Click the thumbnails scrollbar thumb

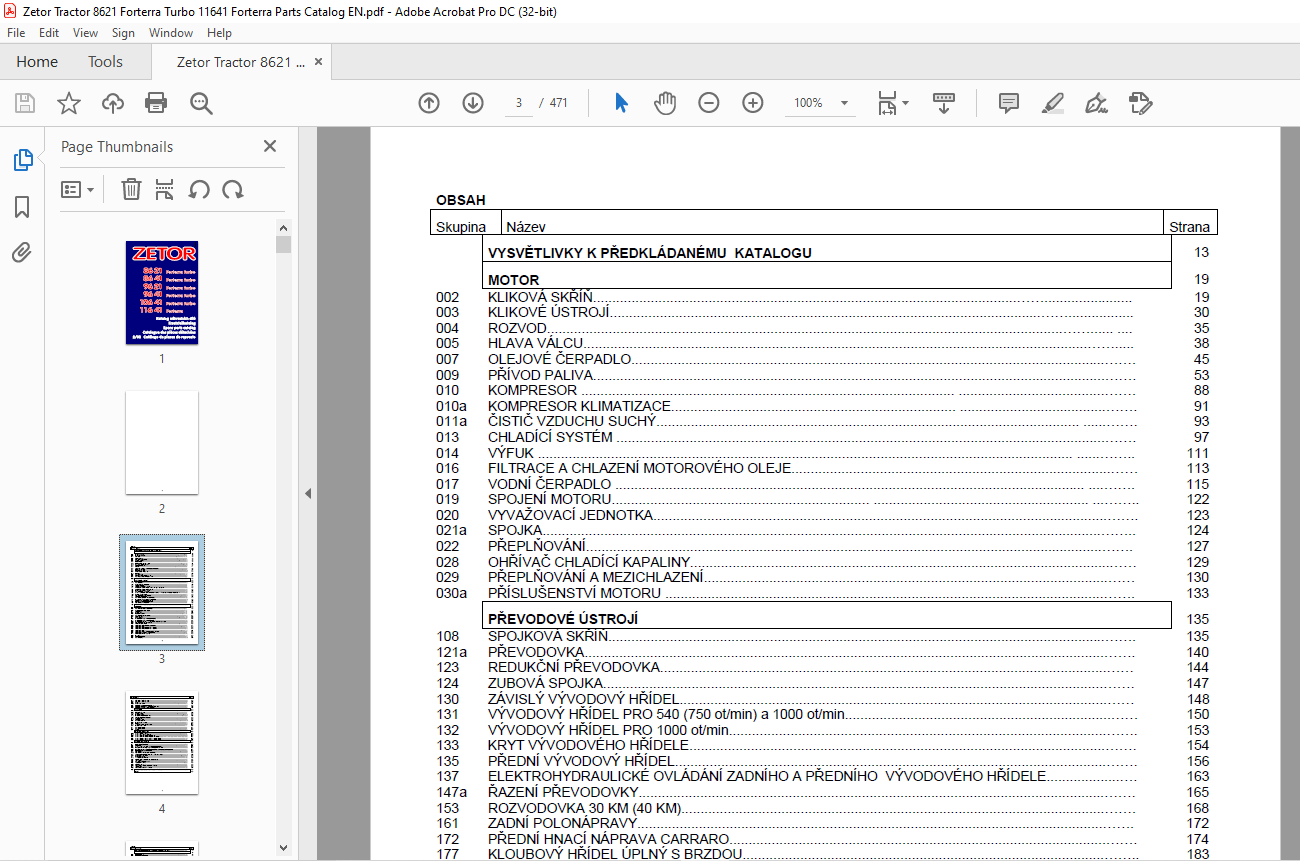[x=284, y=244]
